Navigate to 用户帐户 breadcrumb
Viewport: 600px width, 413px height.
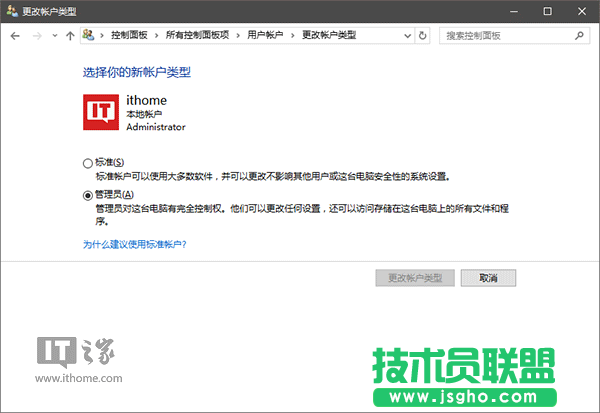(266, 35)
